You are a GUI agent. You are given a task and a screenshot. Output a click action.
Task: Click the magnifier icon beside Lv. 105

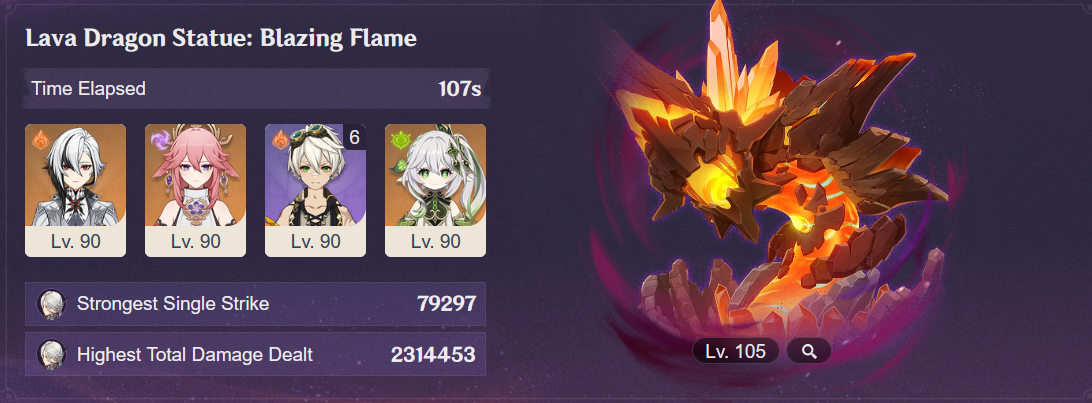(x=809, y=351)
